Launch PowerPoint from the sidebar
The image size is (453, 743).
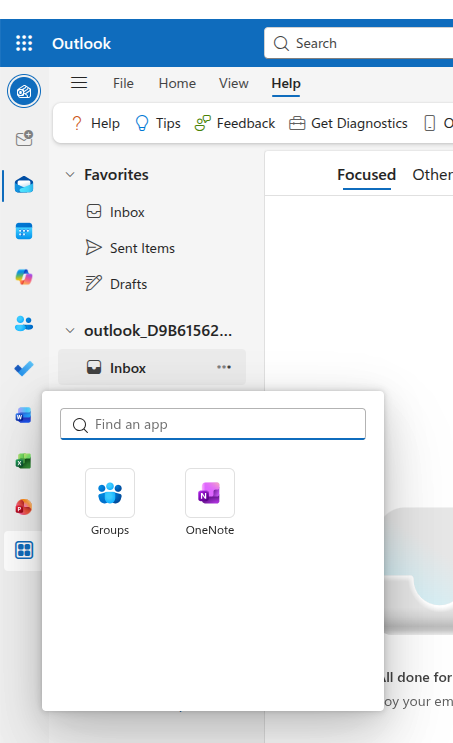pyautogui.click(x=23, y=507)
